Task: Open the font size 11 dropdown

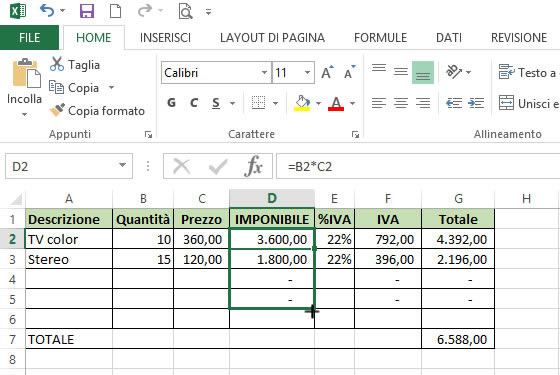Action: (x=307, y=72)
